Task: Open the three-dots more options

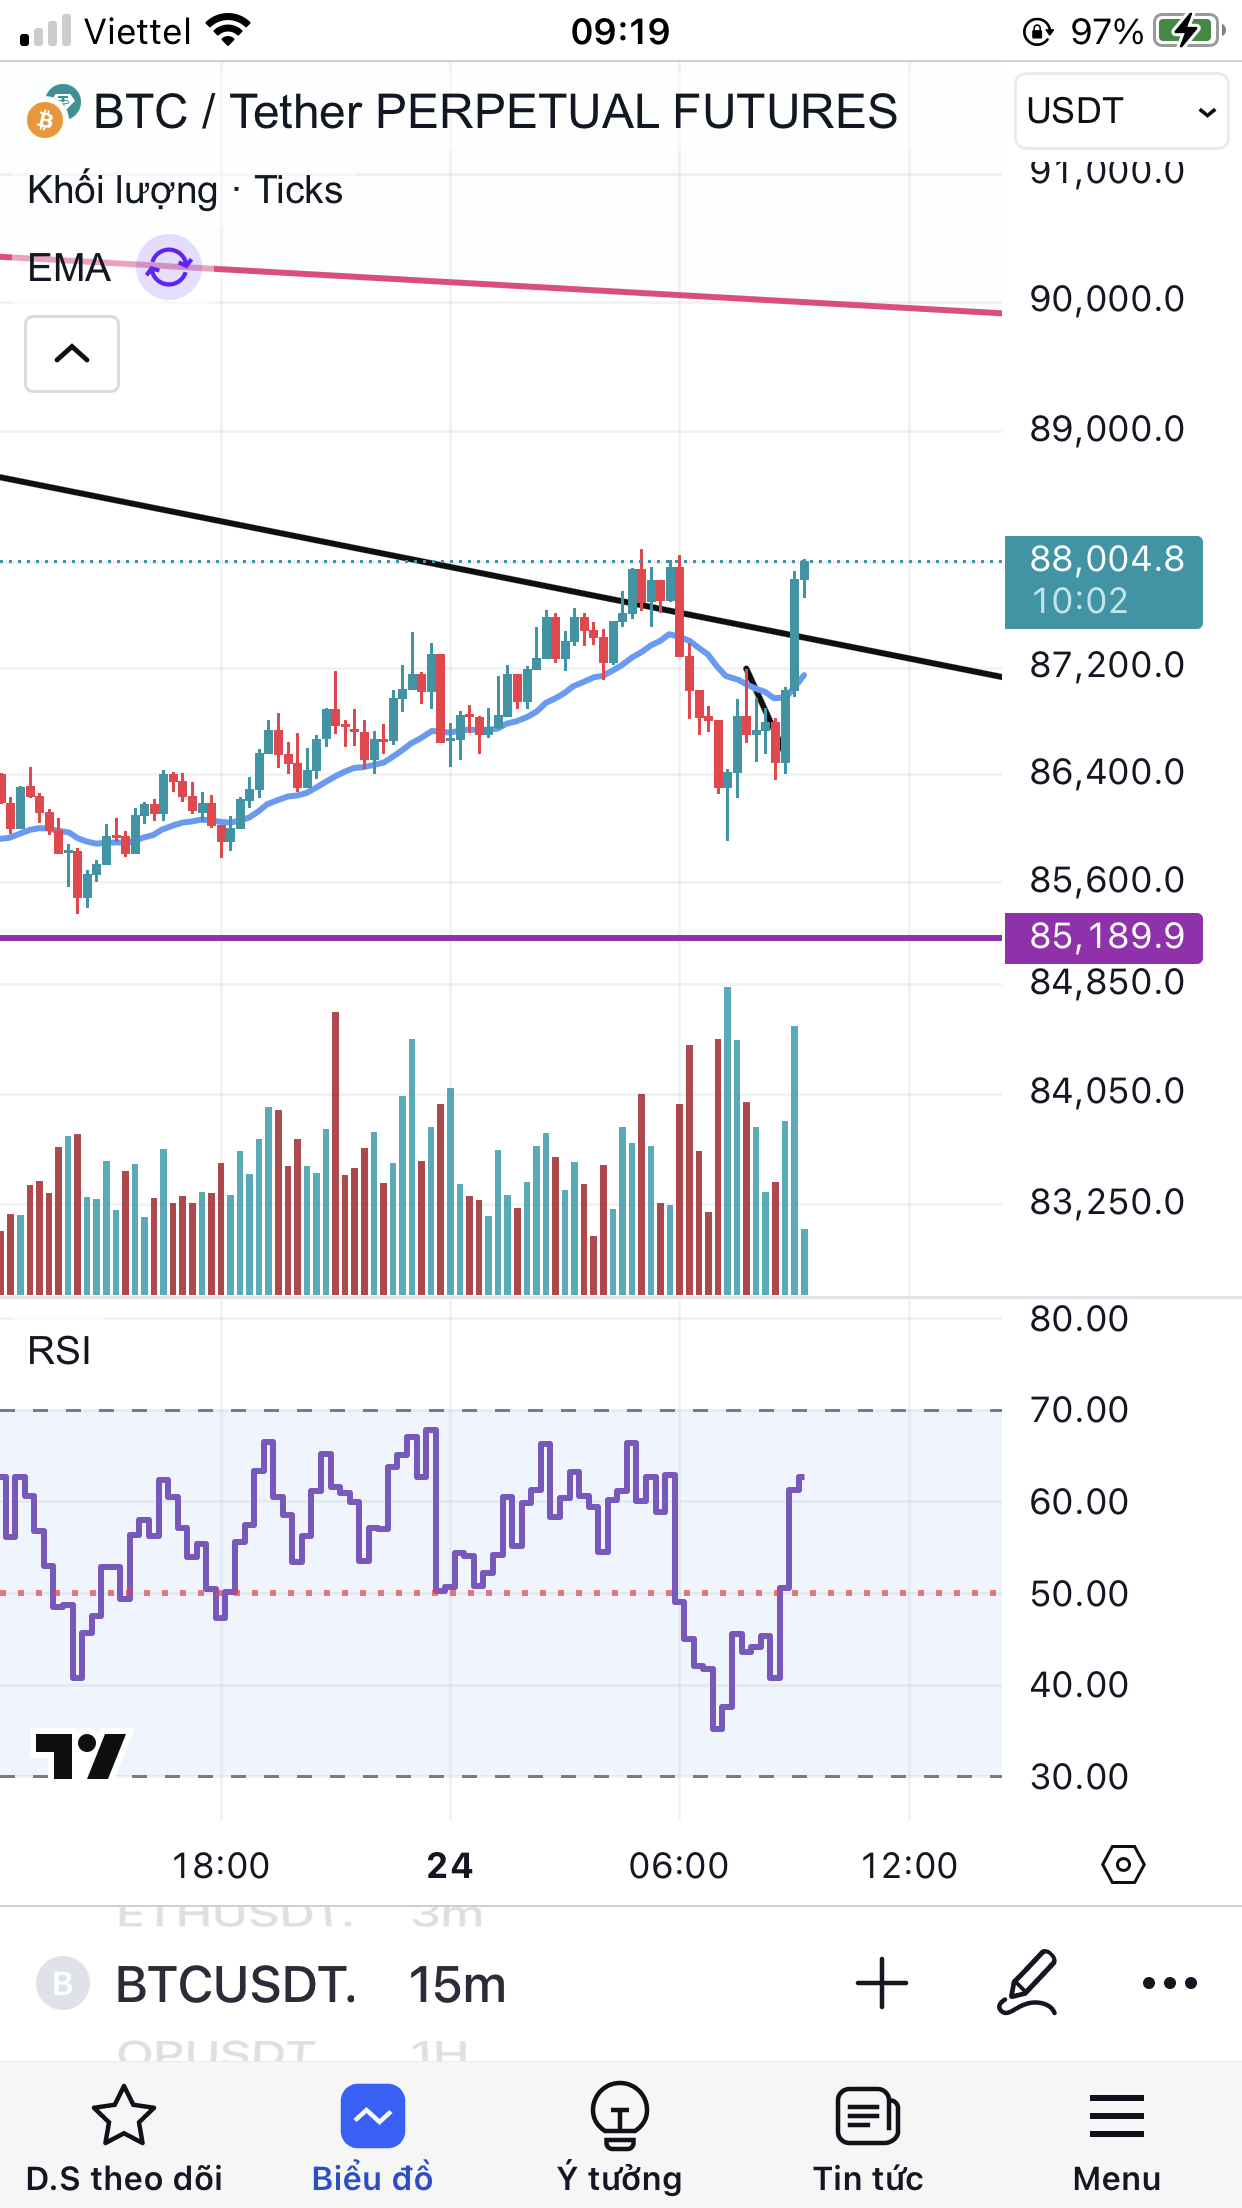Action: tap(1169, 1982)
